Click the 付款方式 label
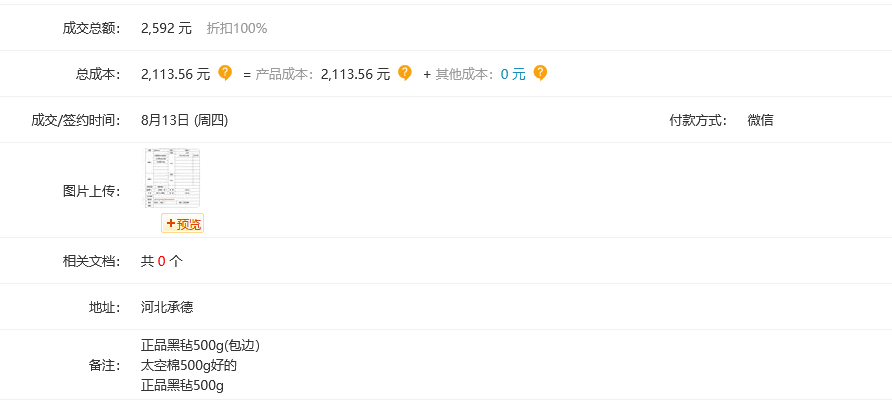 coord(698,121)
